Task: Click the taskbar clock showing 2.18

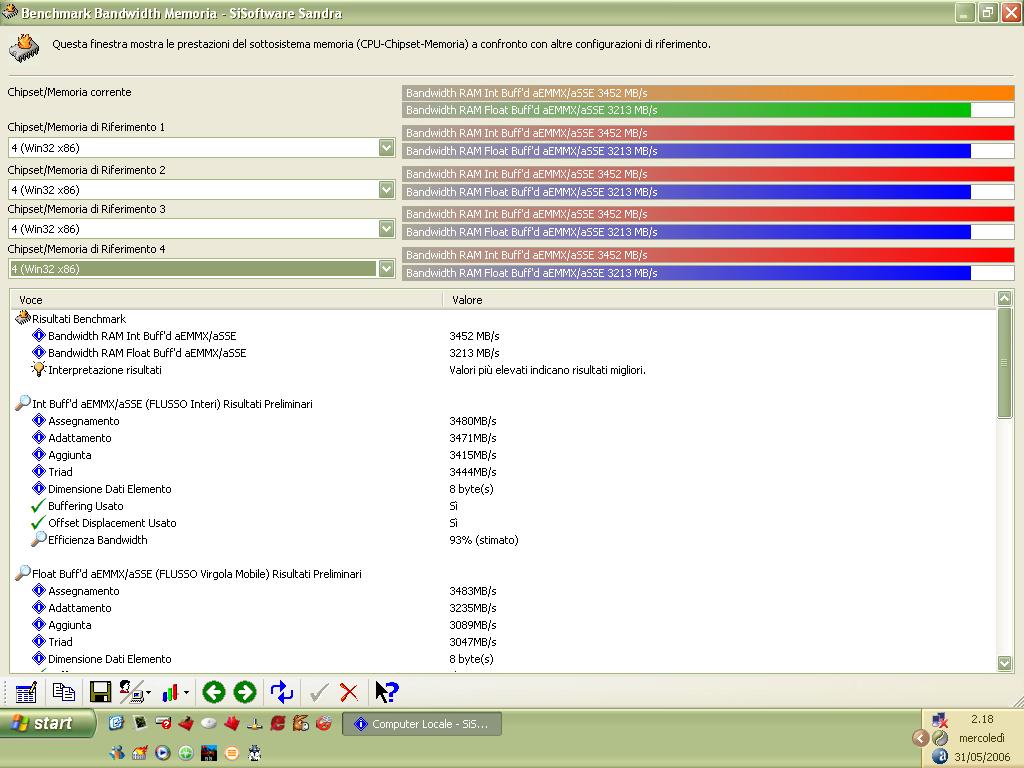Action: click(982, 719)
